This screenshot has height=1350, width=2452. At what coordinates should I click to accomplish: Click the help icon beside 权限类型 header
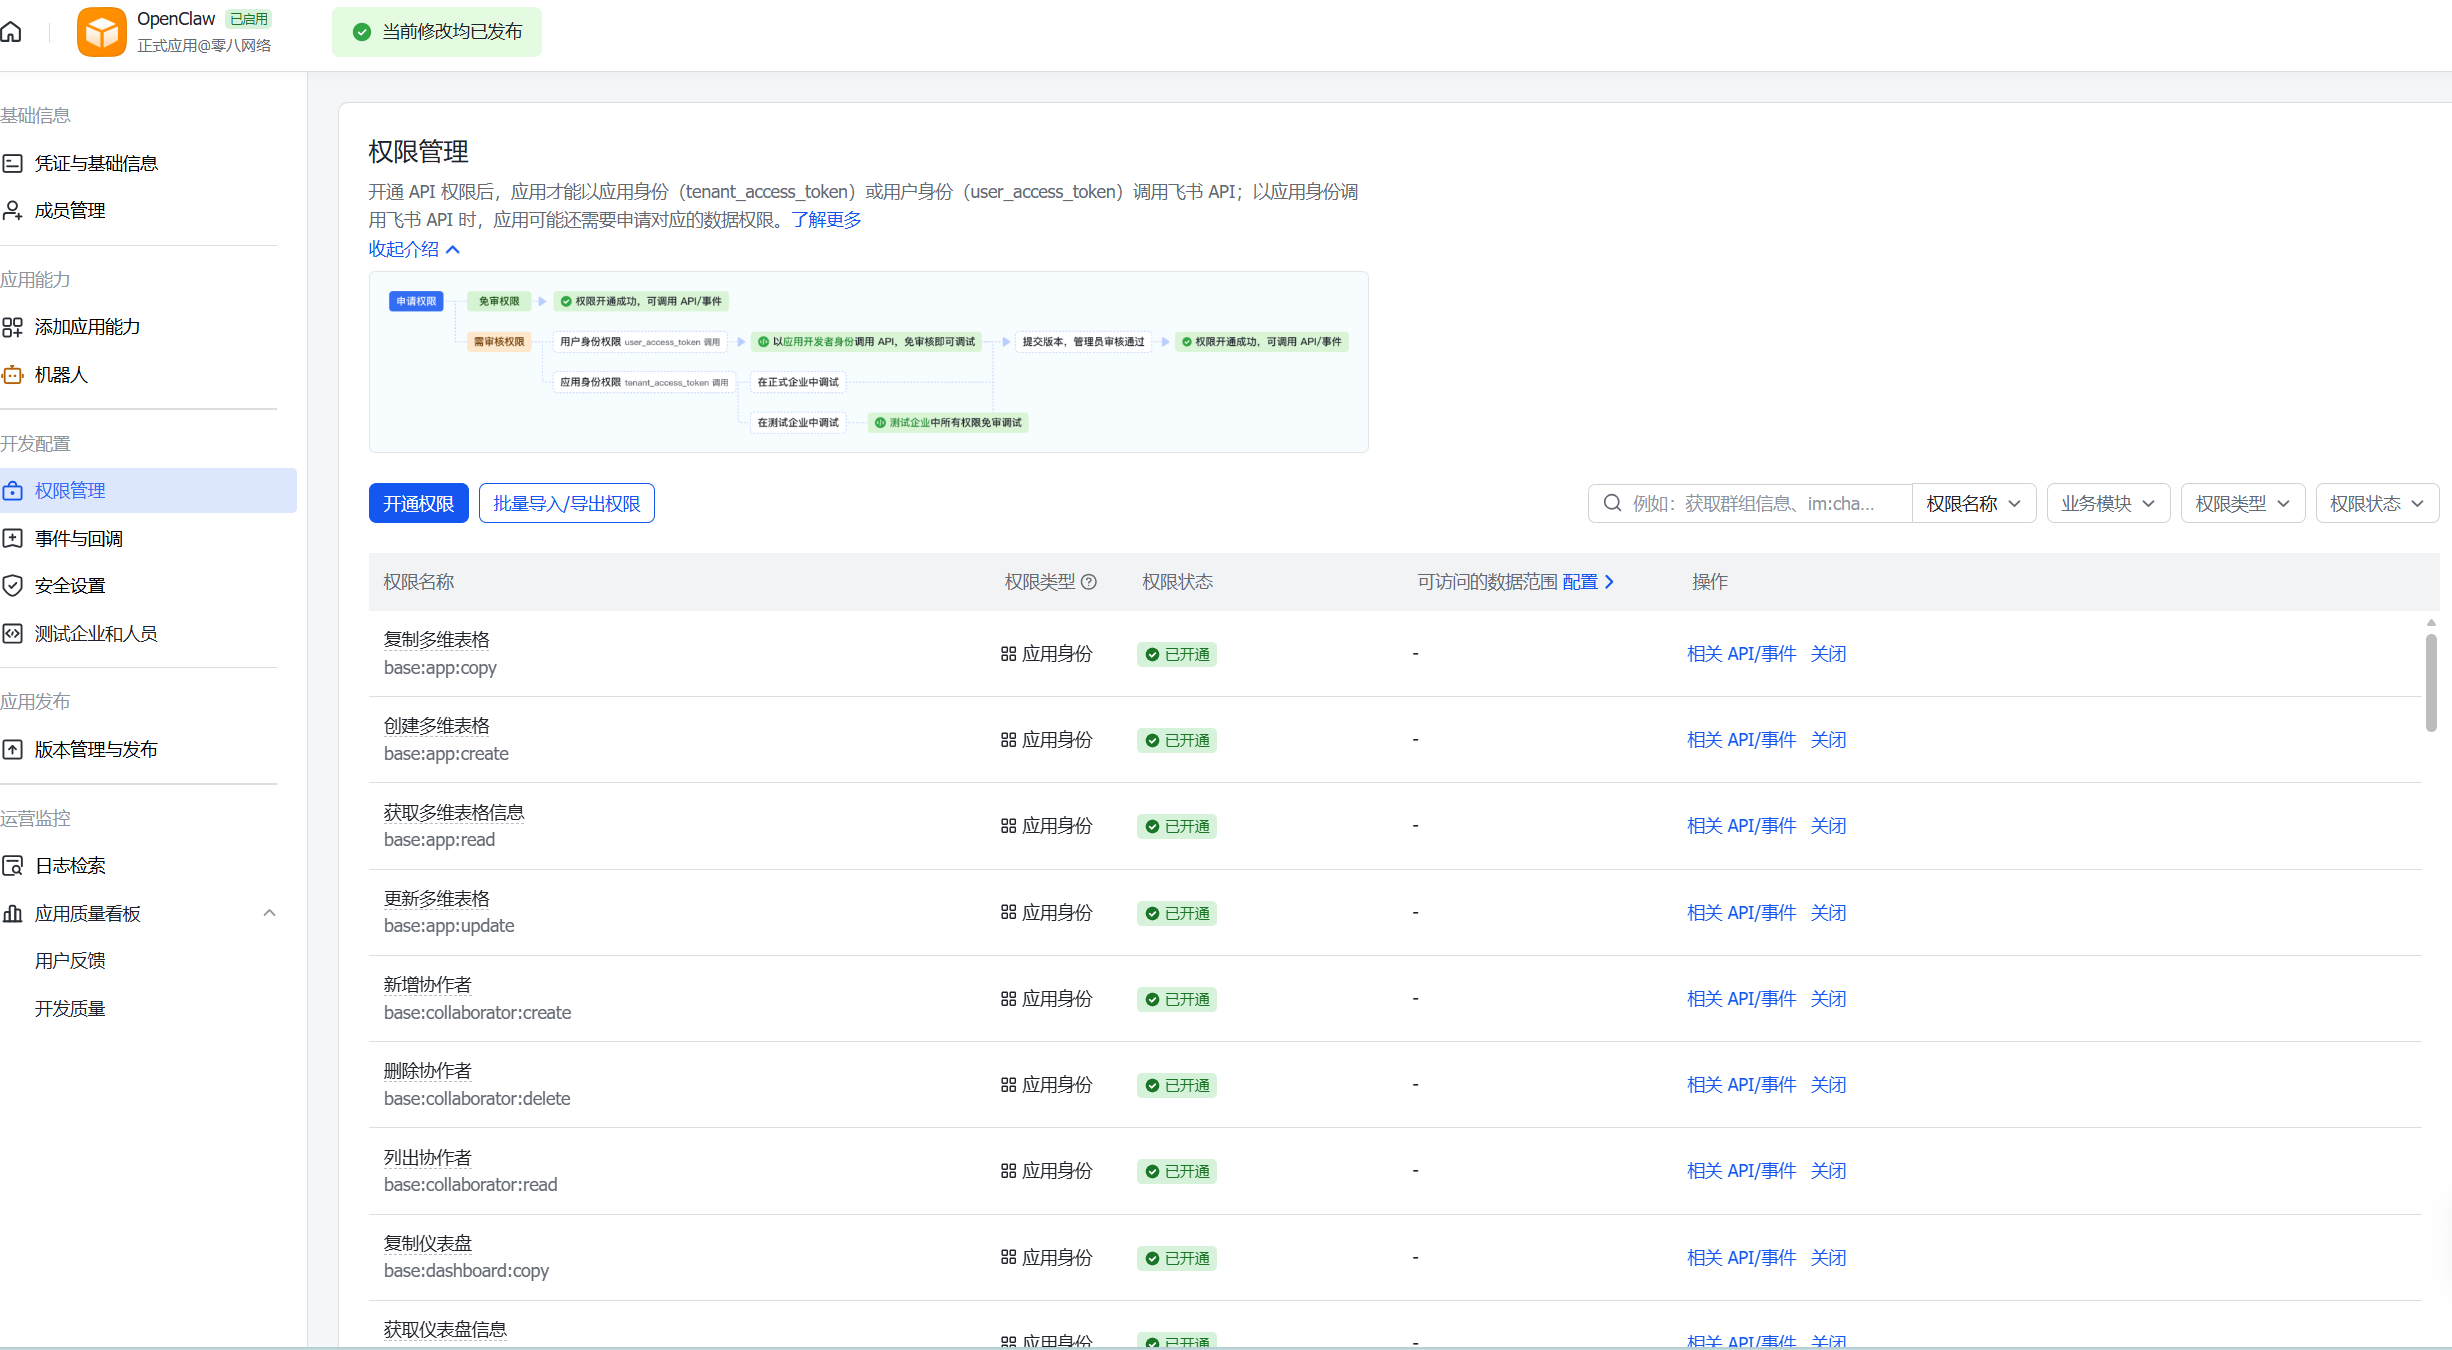click(1090, 582)
